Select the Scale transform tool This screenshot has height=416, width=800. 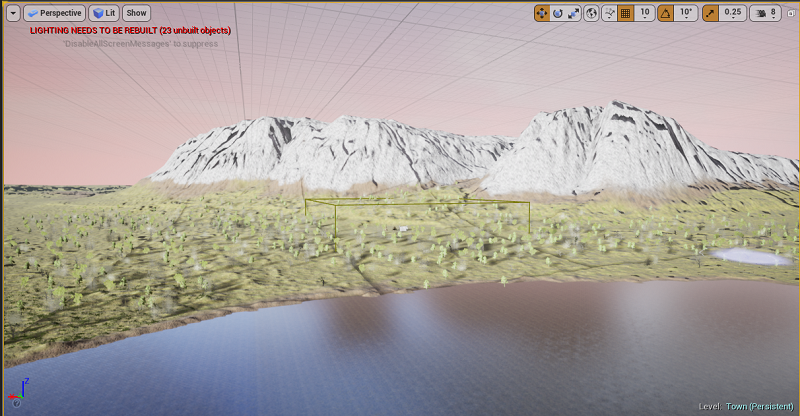(x=573, y=13)
